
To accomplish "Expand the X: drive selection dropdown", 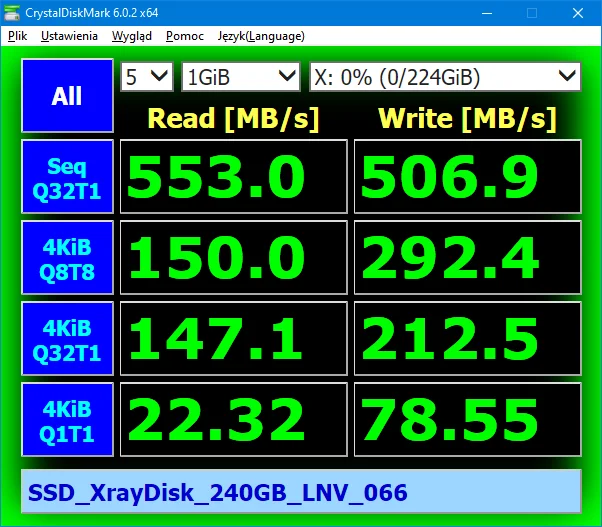I will coord(445,77).
